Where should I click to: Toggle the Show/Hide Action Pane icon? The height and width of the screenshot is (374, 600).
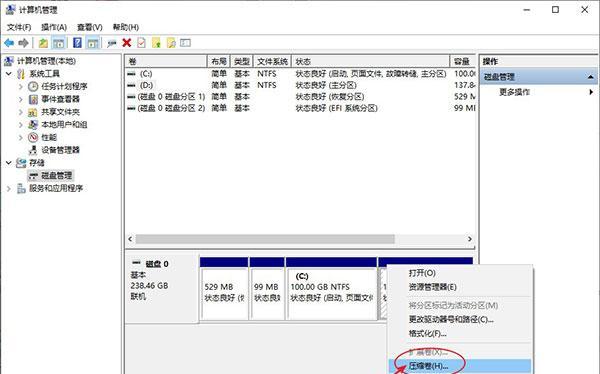[x=92, y=43]
